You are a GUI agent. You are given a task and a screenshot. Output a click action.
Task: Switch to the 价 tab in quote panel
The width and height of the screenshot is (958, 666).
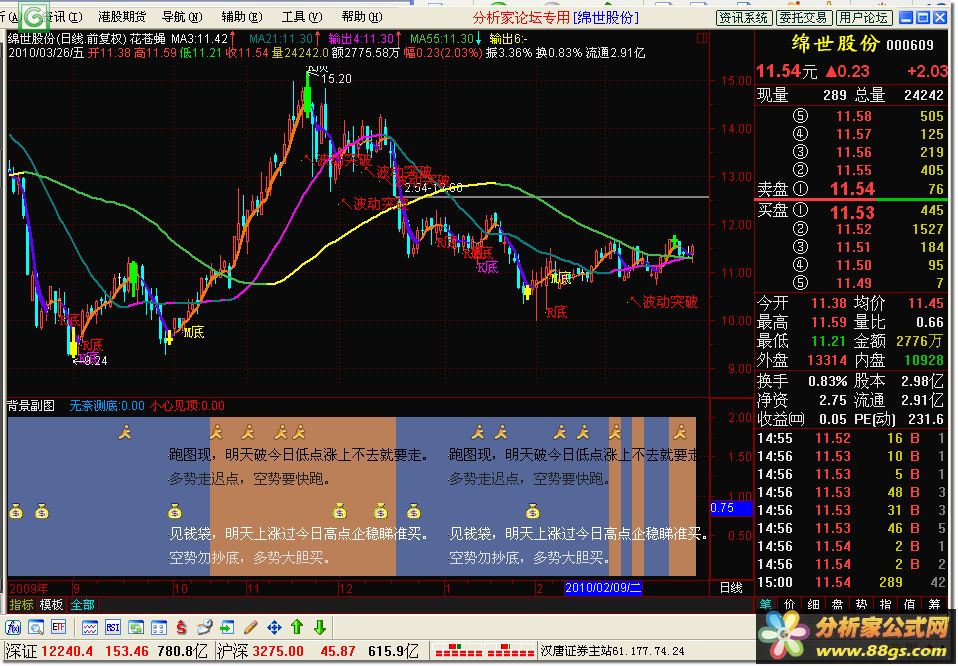point(789,604)
